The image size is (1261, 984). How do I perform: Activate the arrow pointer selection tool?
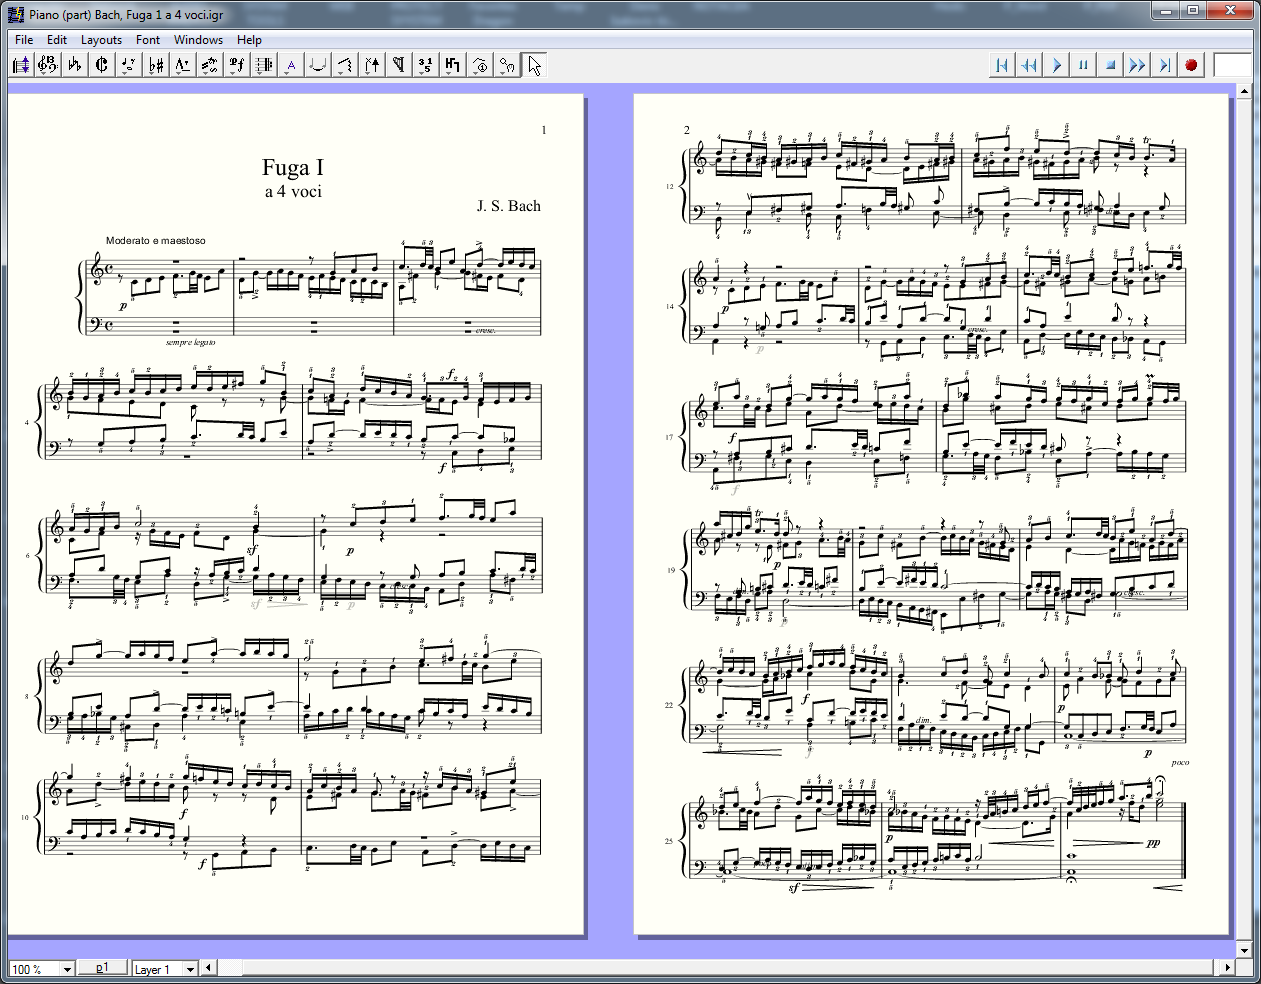pos(534,66)
